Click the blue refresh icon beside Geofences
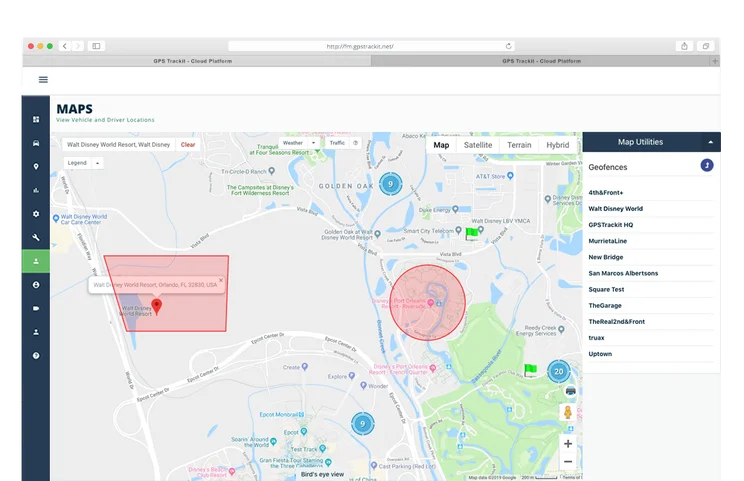This screenshot has width=744, height=481. [707, 166]
